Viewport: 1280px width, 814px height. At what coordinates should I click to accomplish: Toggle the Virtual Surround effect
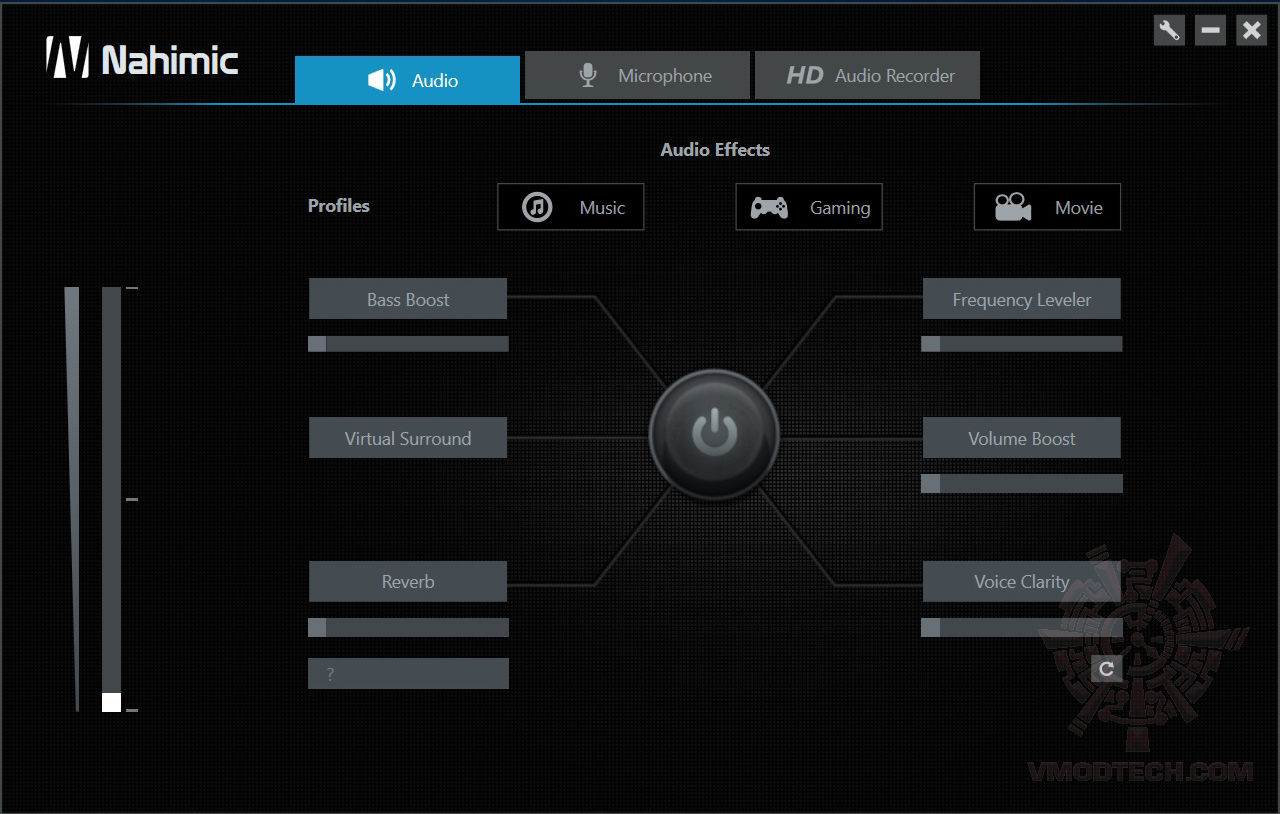pyautogui.click(x=408, y=438)
